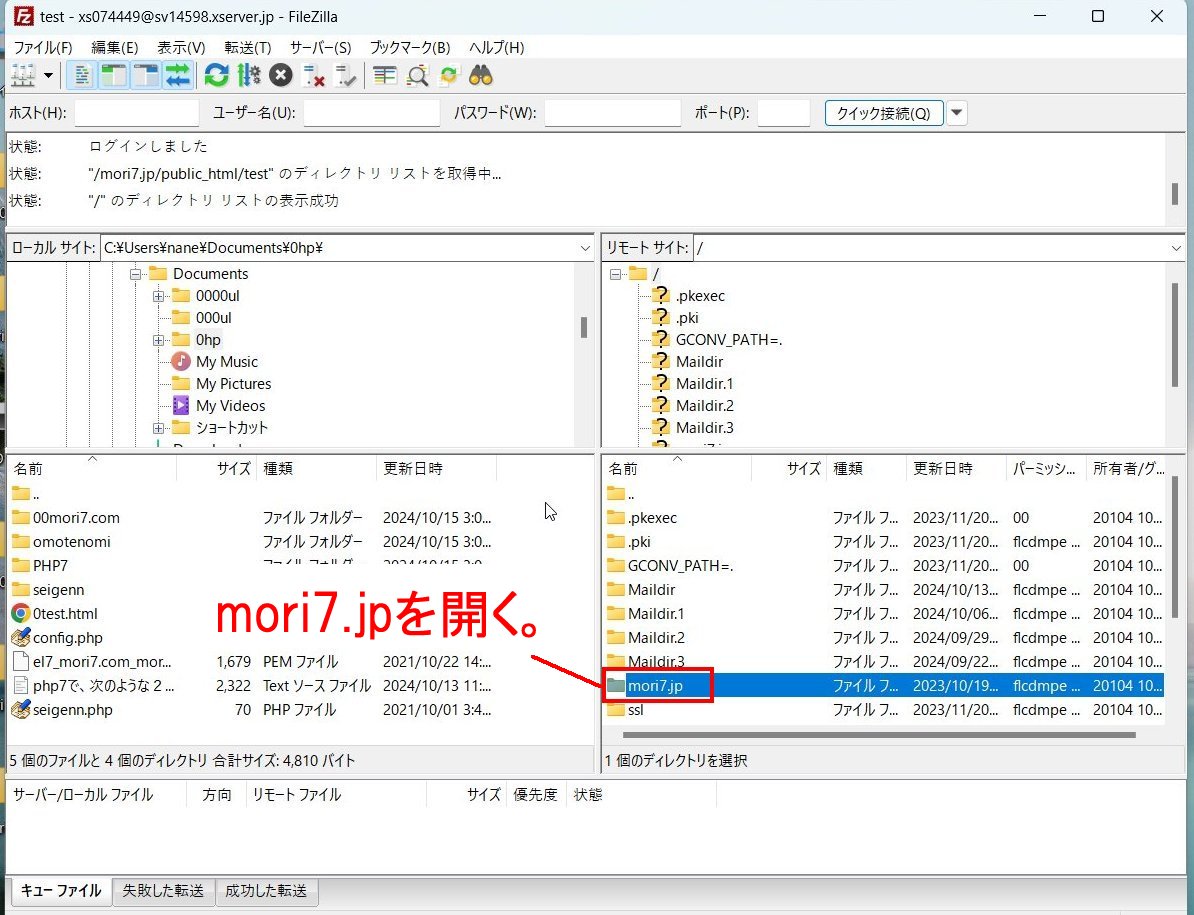This screenshot has width=1194, height=915.
Task: Toggle transfer queue display toolbar icon
Action: [177, 75]
